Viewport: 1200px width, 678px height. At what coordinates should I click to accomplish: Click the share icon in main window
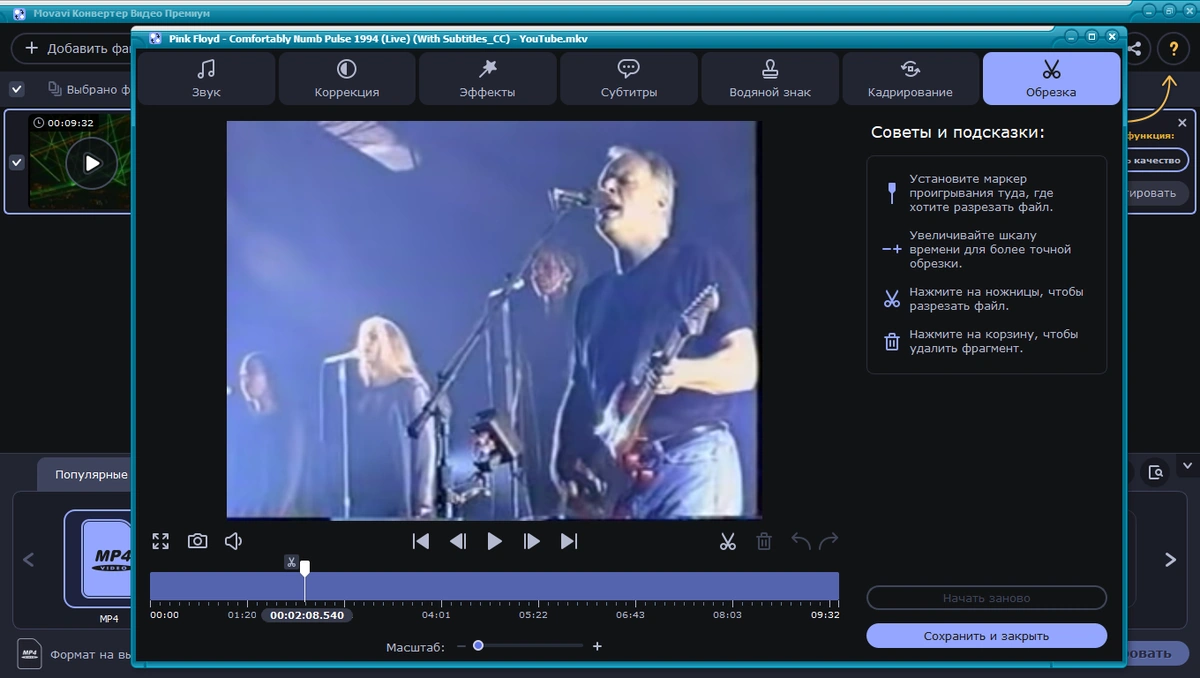[1135, 48]
